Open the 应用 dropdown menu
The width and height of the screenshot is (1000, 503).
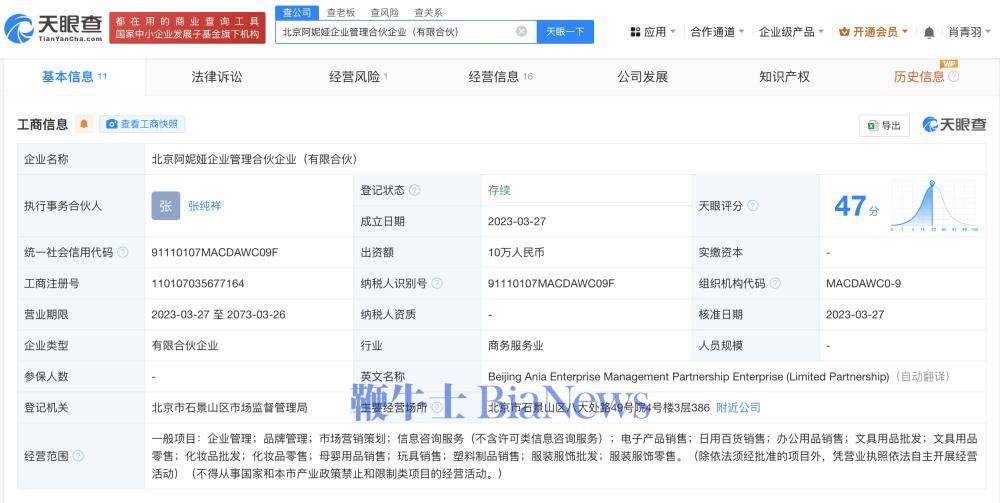pos(652,32)
